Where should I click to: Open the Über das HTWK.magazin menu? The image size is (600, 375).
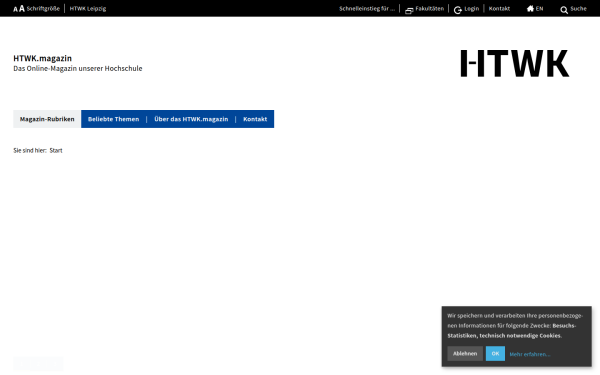point(191,119)
